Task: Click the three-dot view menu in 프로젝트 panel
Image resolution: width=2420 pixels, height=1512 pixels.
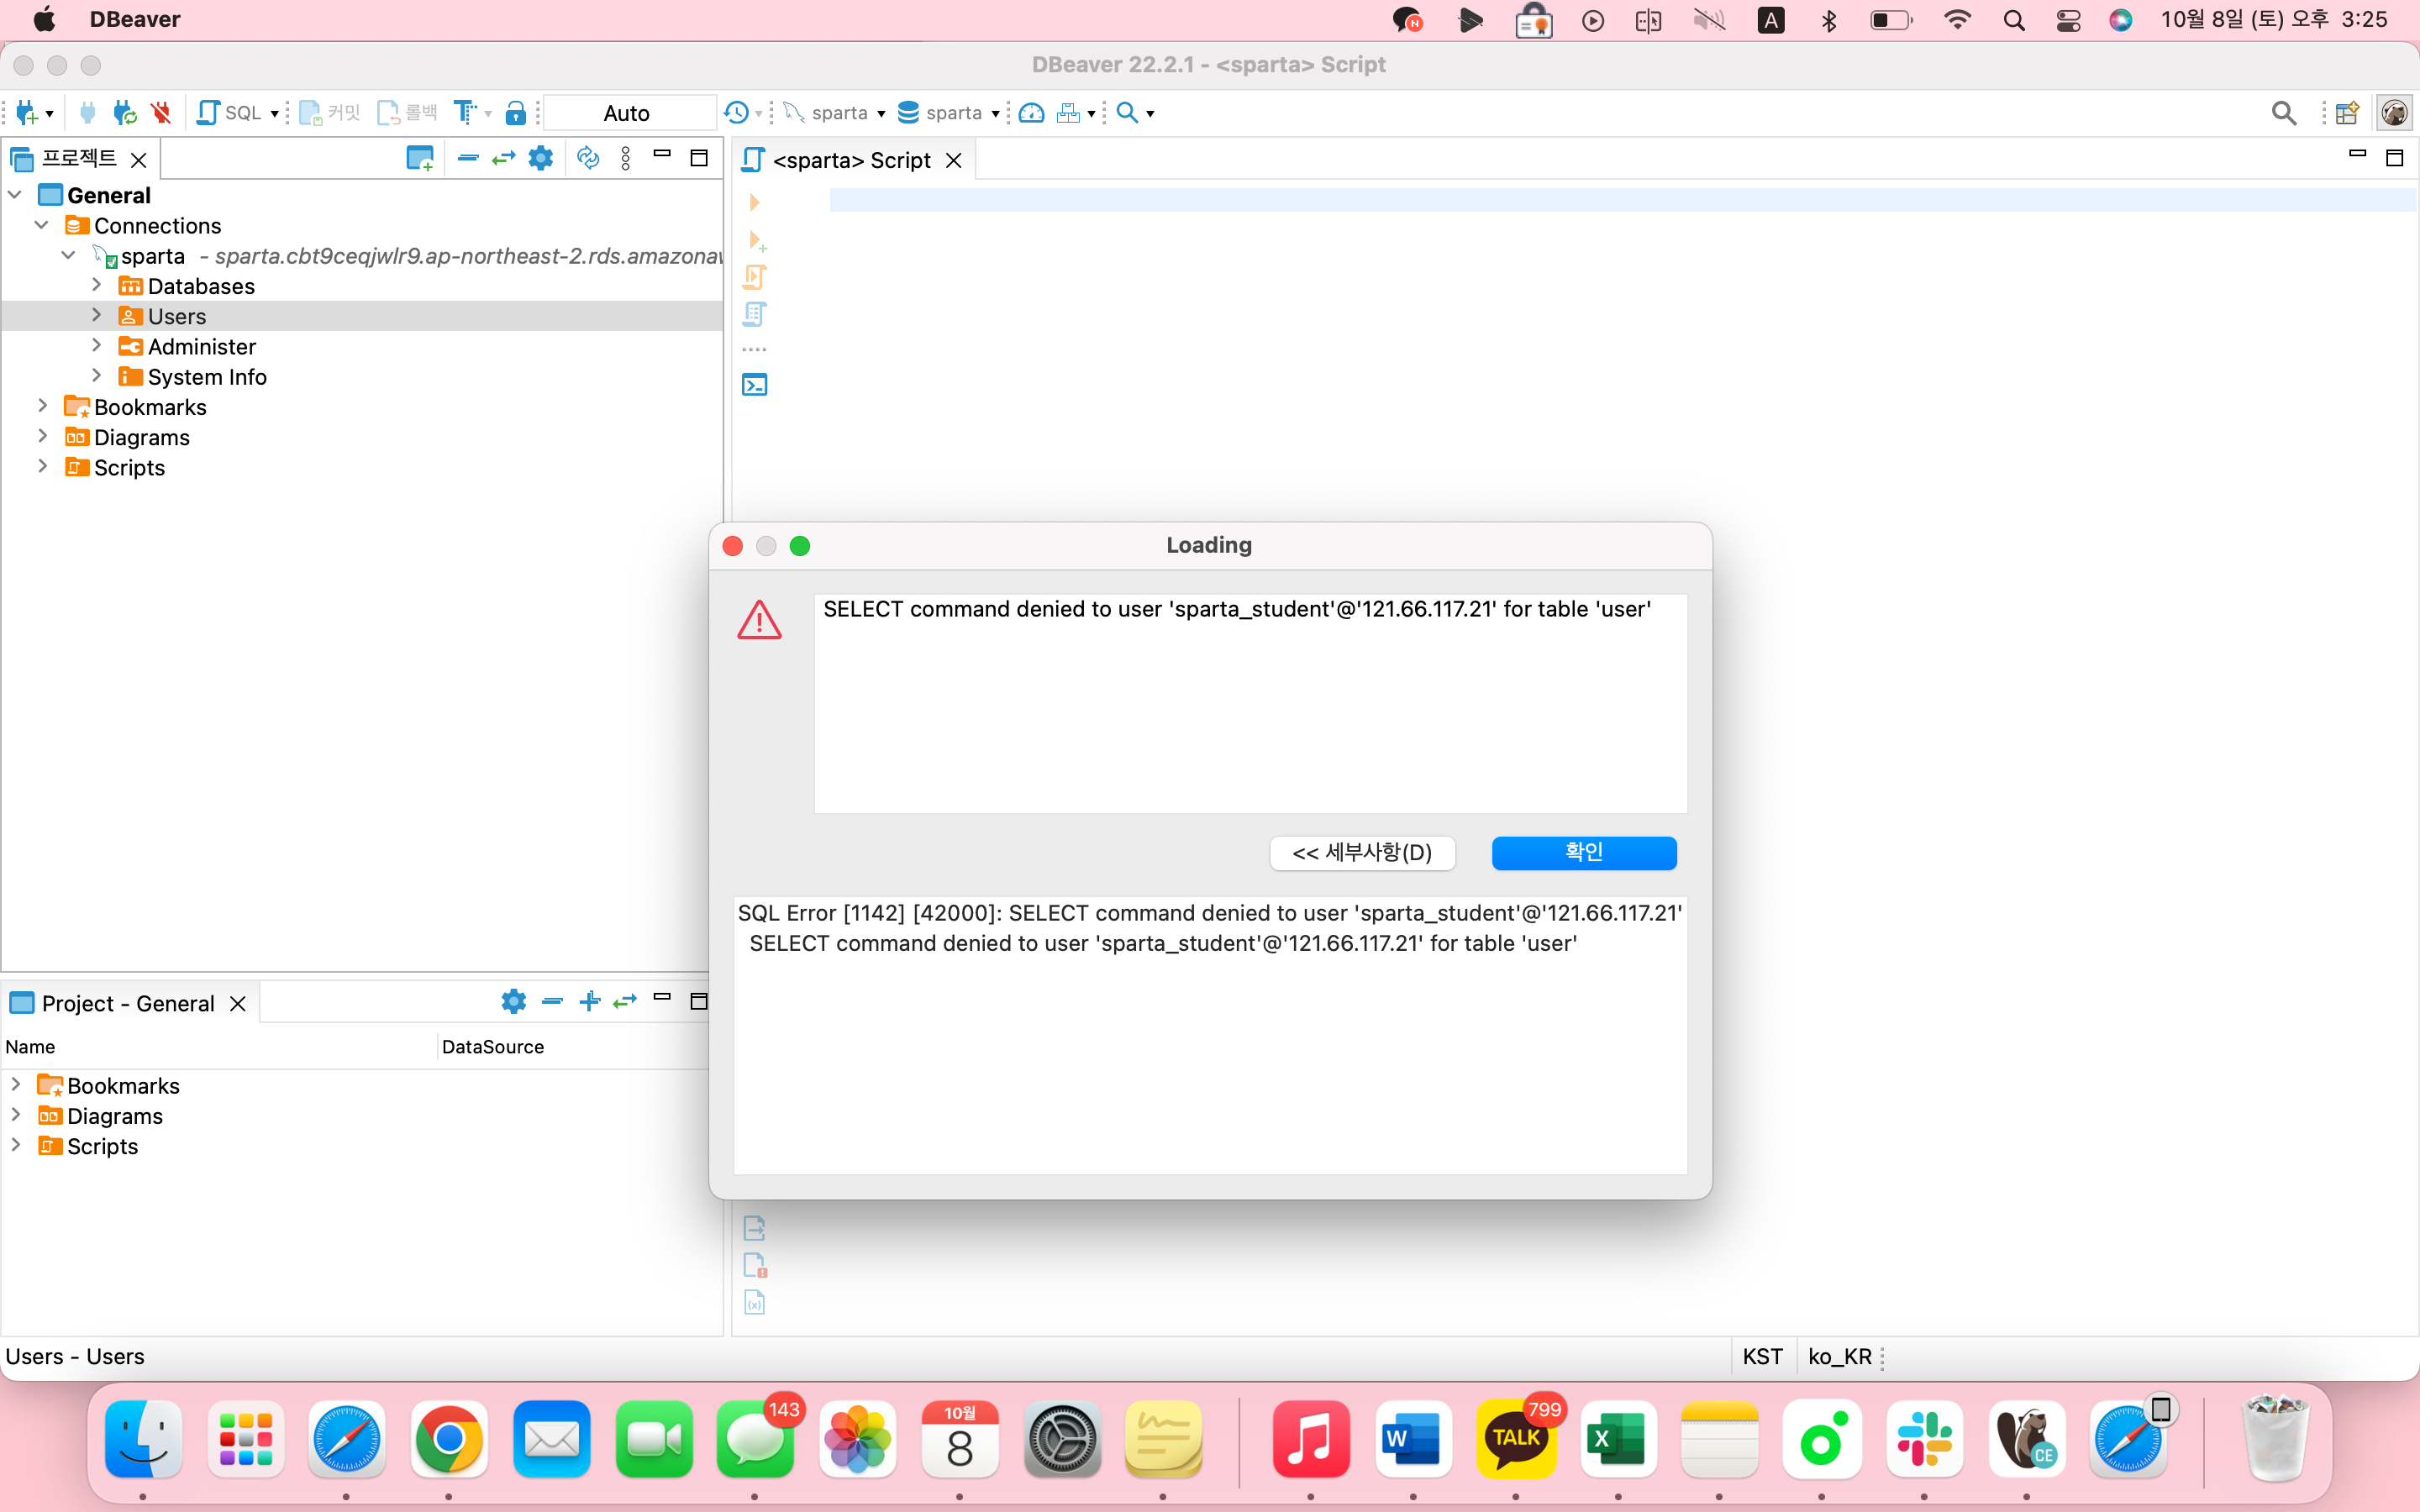Action: coord(626,158)
